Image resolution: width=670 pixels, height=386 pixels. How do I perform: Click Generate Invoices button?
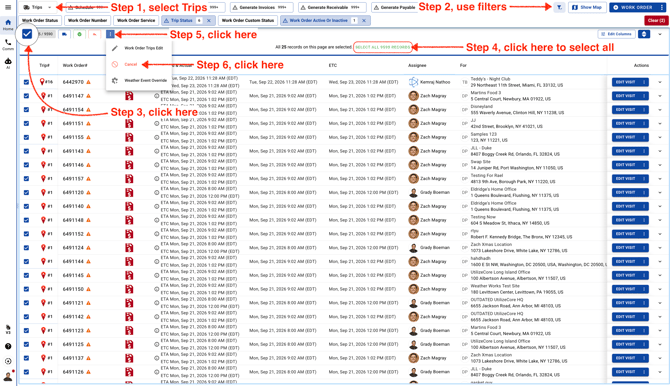point(262,7)
